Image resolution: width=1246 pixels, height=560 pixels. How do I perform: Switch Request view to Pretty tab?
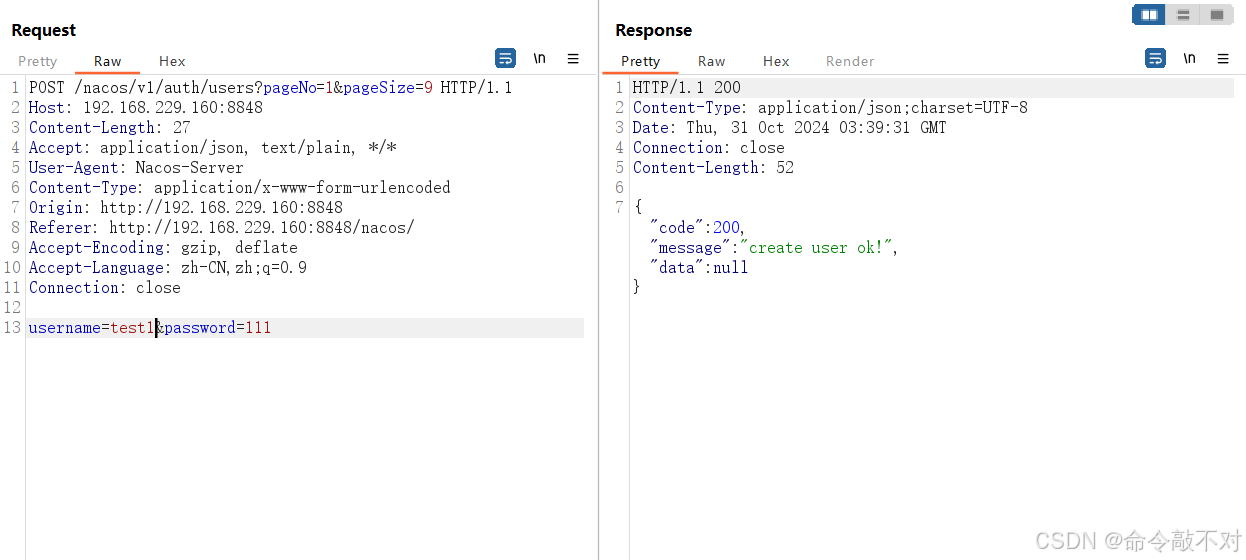pyautogui.click(x=38, y=61)
